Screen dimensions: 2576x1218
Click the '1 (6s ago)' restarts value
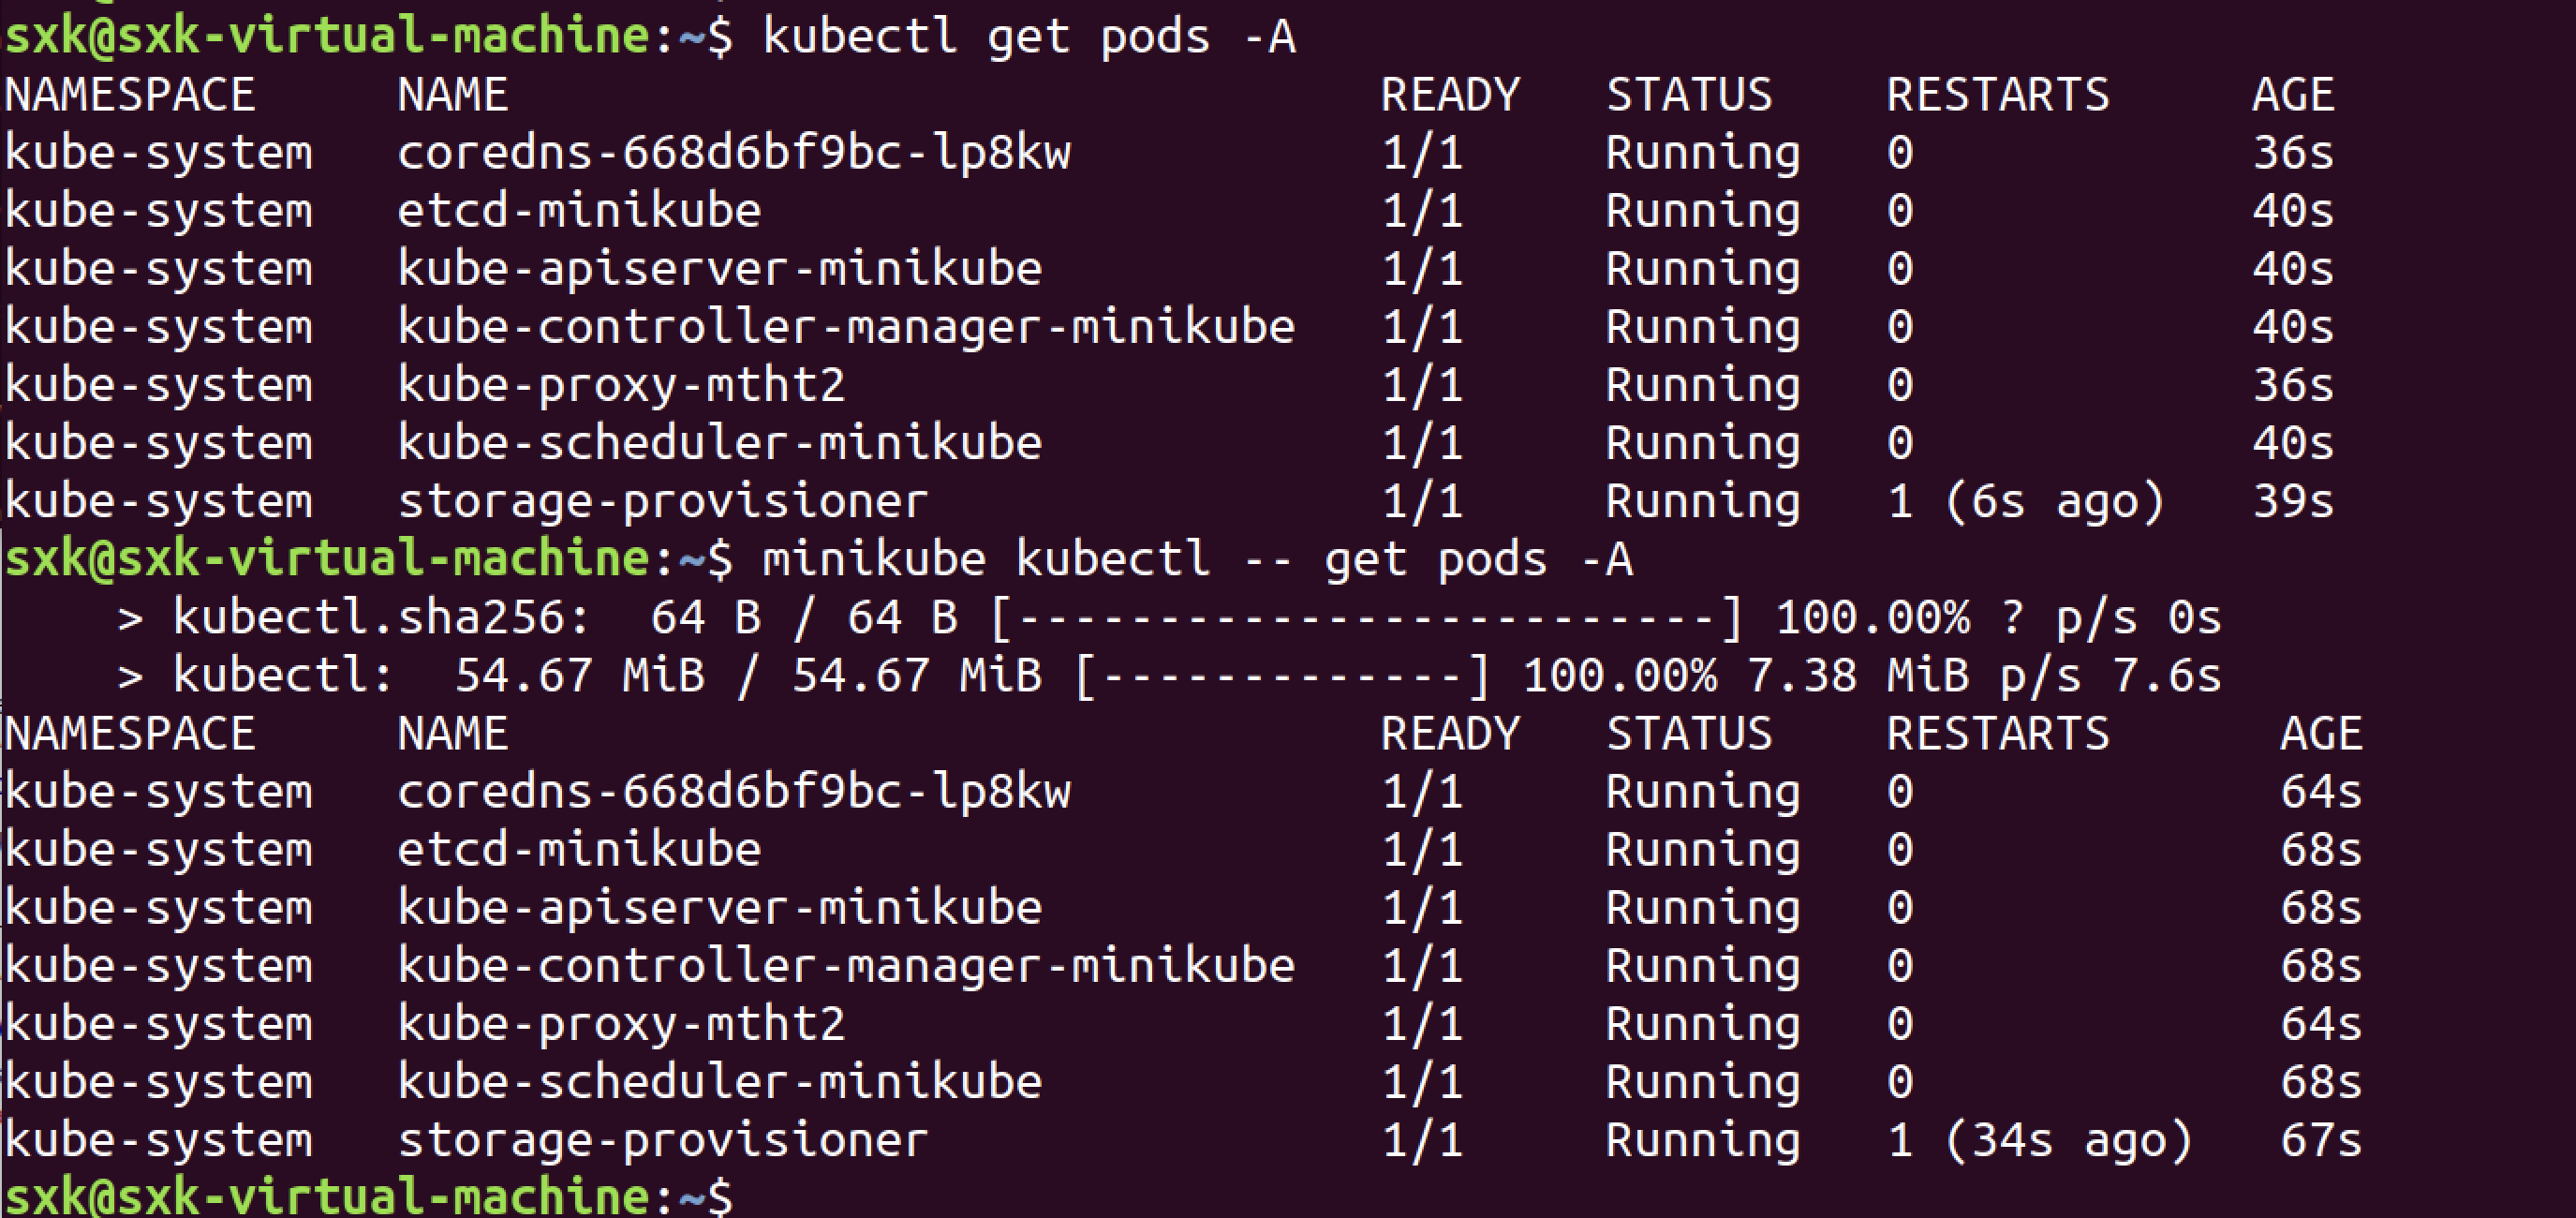(2025, 501)
